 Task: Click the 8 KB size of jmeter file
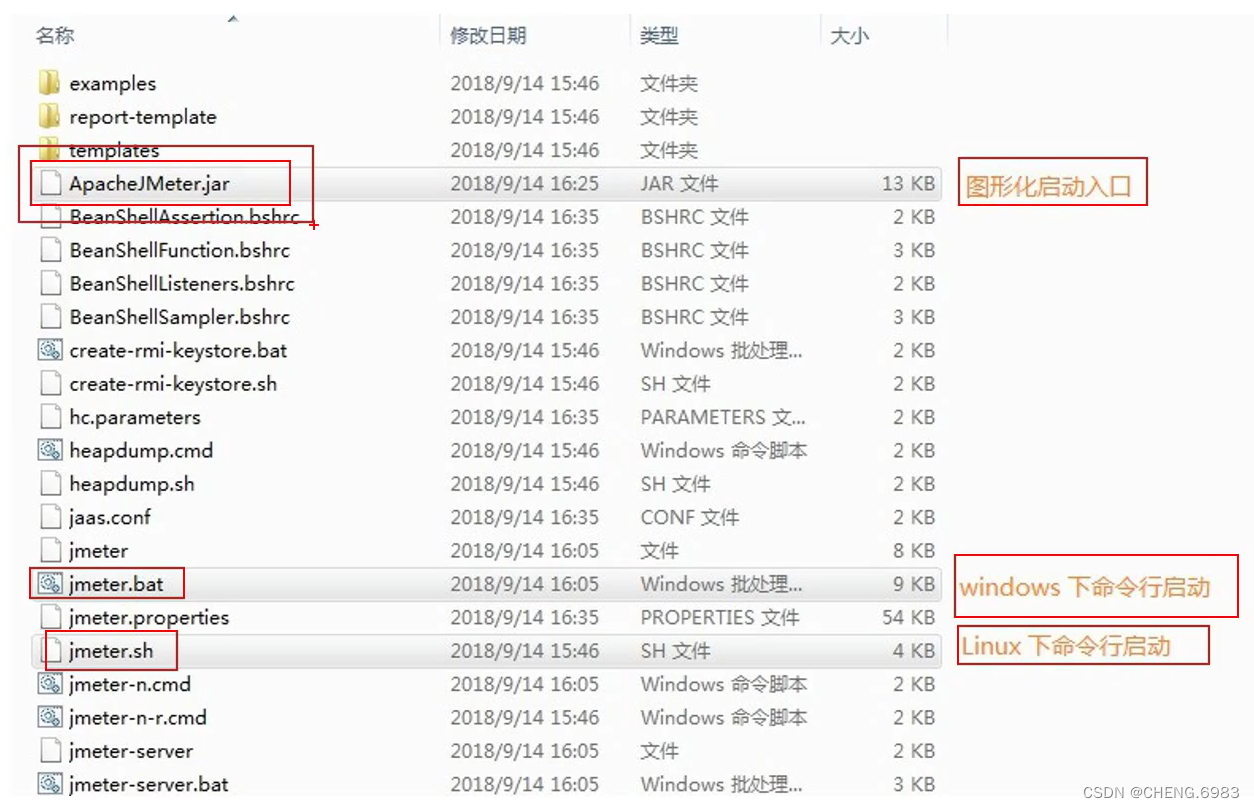tap(914, 551)
